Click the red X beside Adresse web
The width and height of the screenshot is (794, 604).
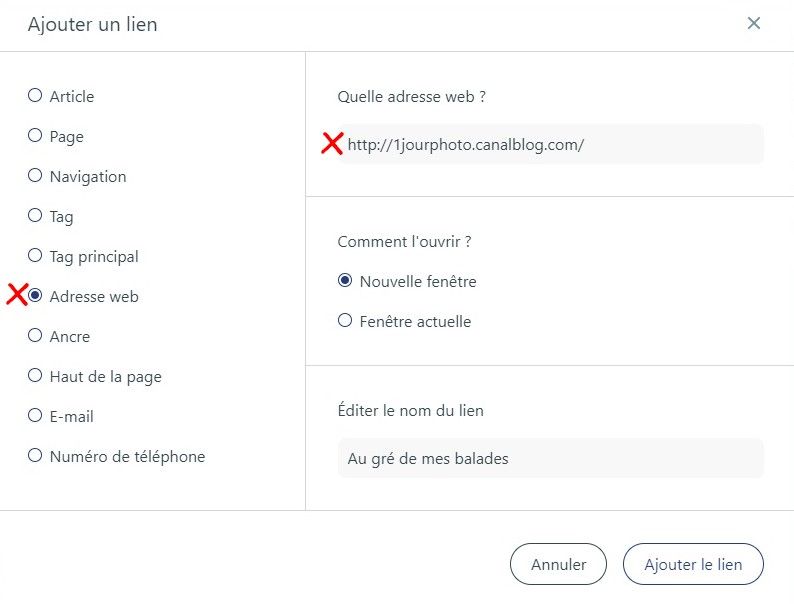17,295
